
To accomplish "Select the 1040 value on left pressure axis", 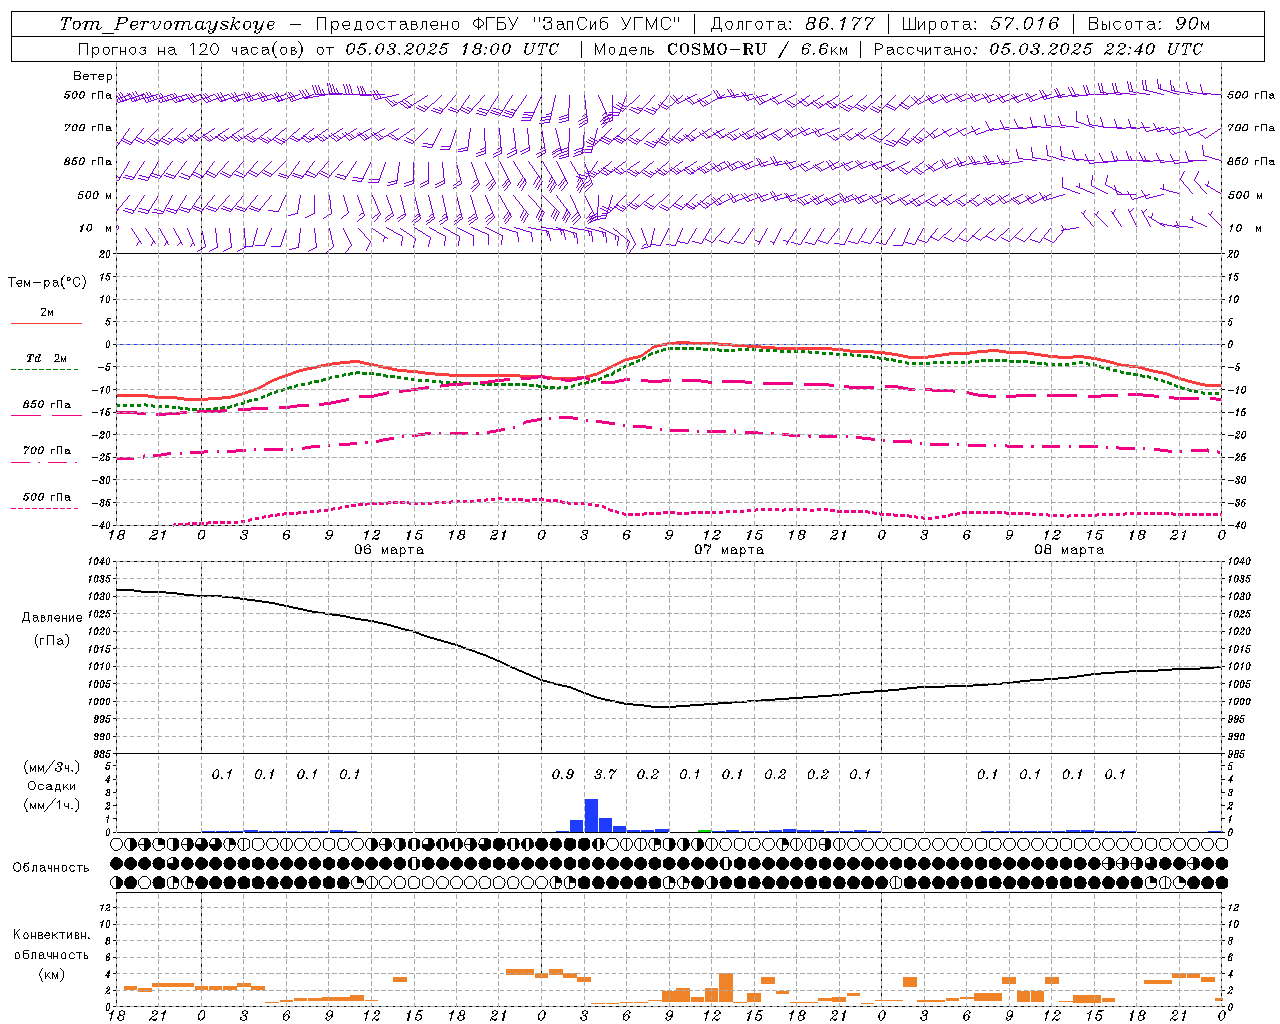I will (100, 562).
